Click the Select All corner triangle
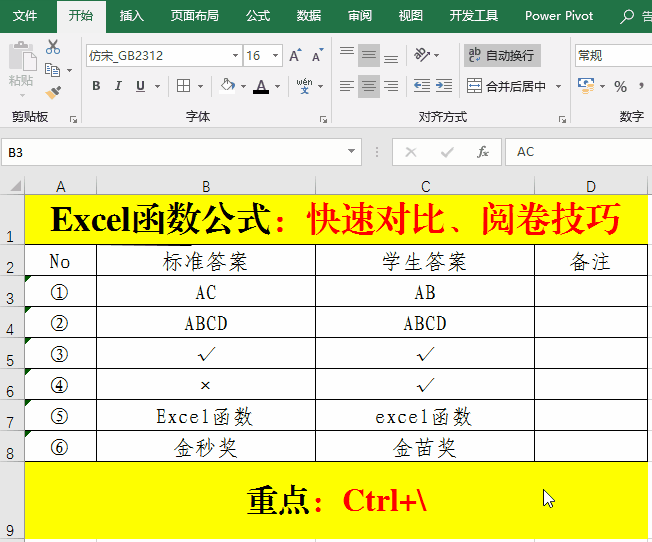This screenshot has height=542, width=652. pyautogui.click(x=15, y=186)
